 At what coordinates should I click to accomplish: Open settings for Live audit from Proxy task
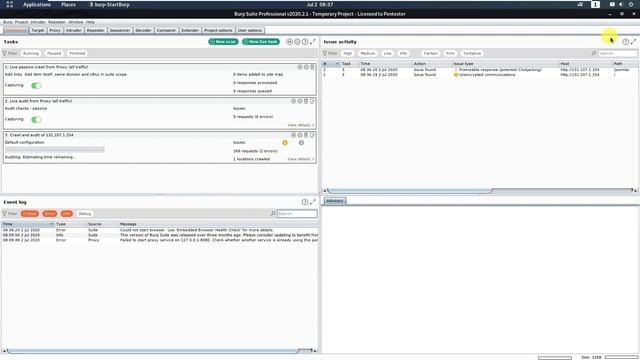point(300,101)
